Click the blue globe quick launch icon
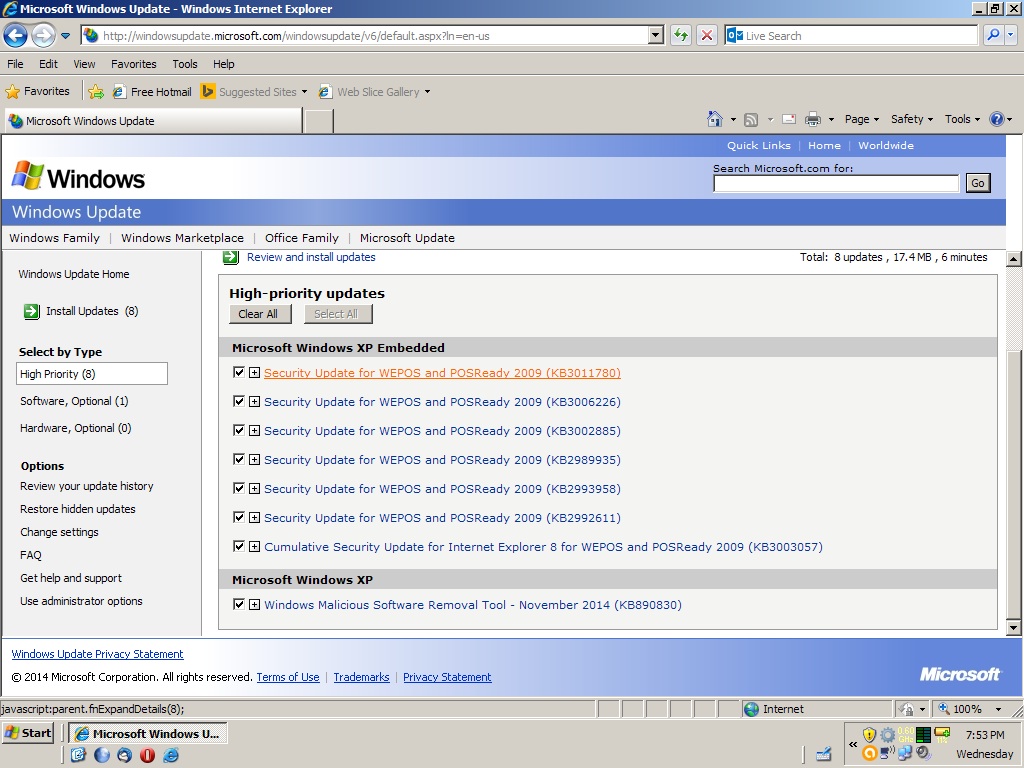Screen dimensions: 1024x768 pyautogui.click(x=102, y=755)
